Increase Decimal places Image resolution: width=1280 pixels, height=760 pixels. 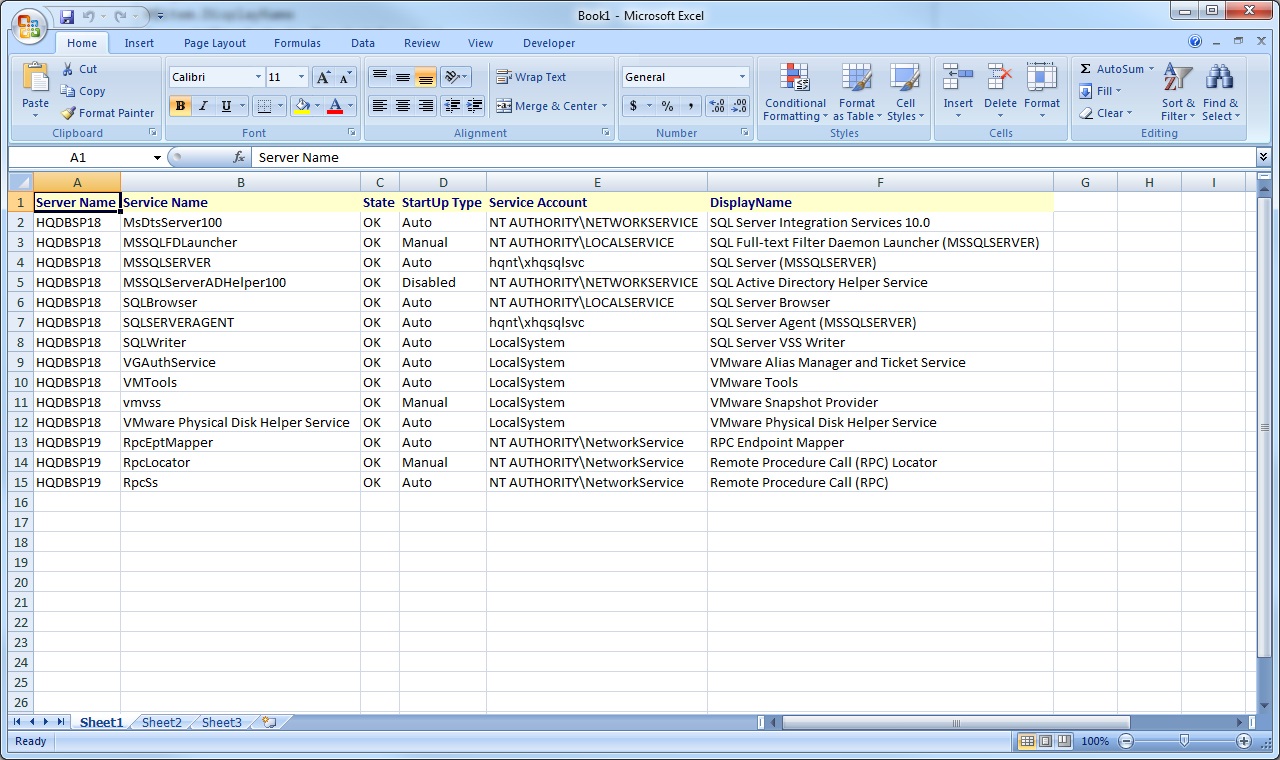point(716,106)
